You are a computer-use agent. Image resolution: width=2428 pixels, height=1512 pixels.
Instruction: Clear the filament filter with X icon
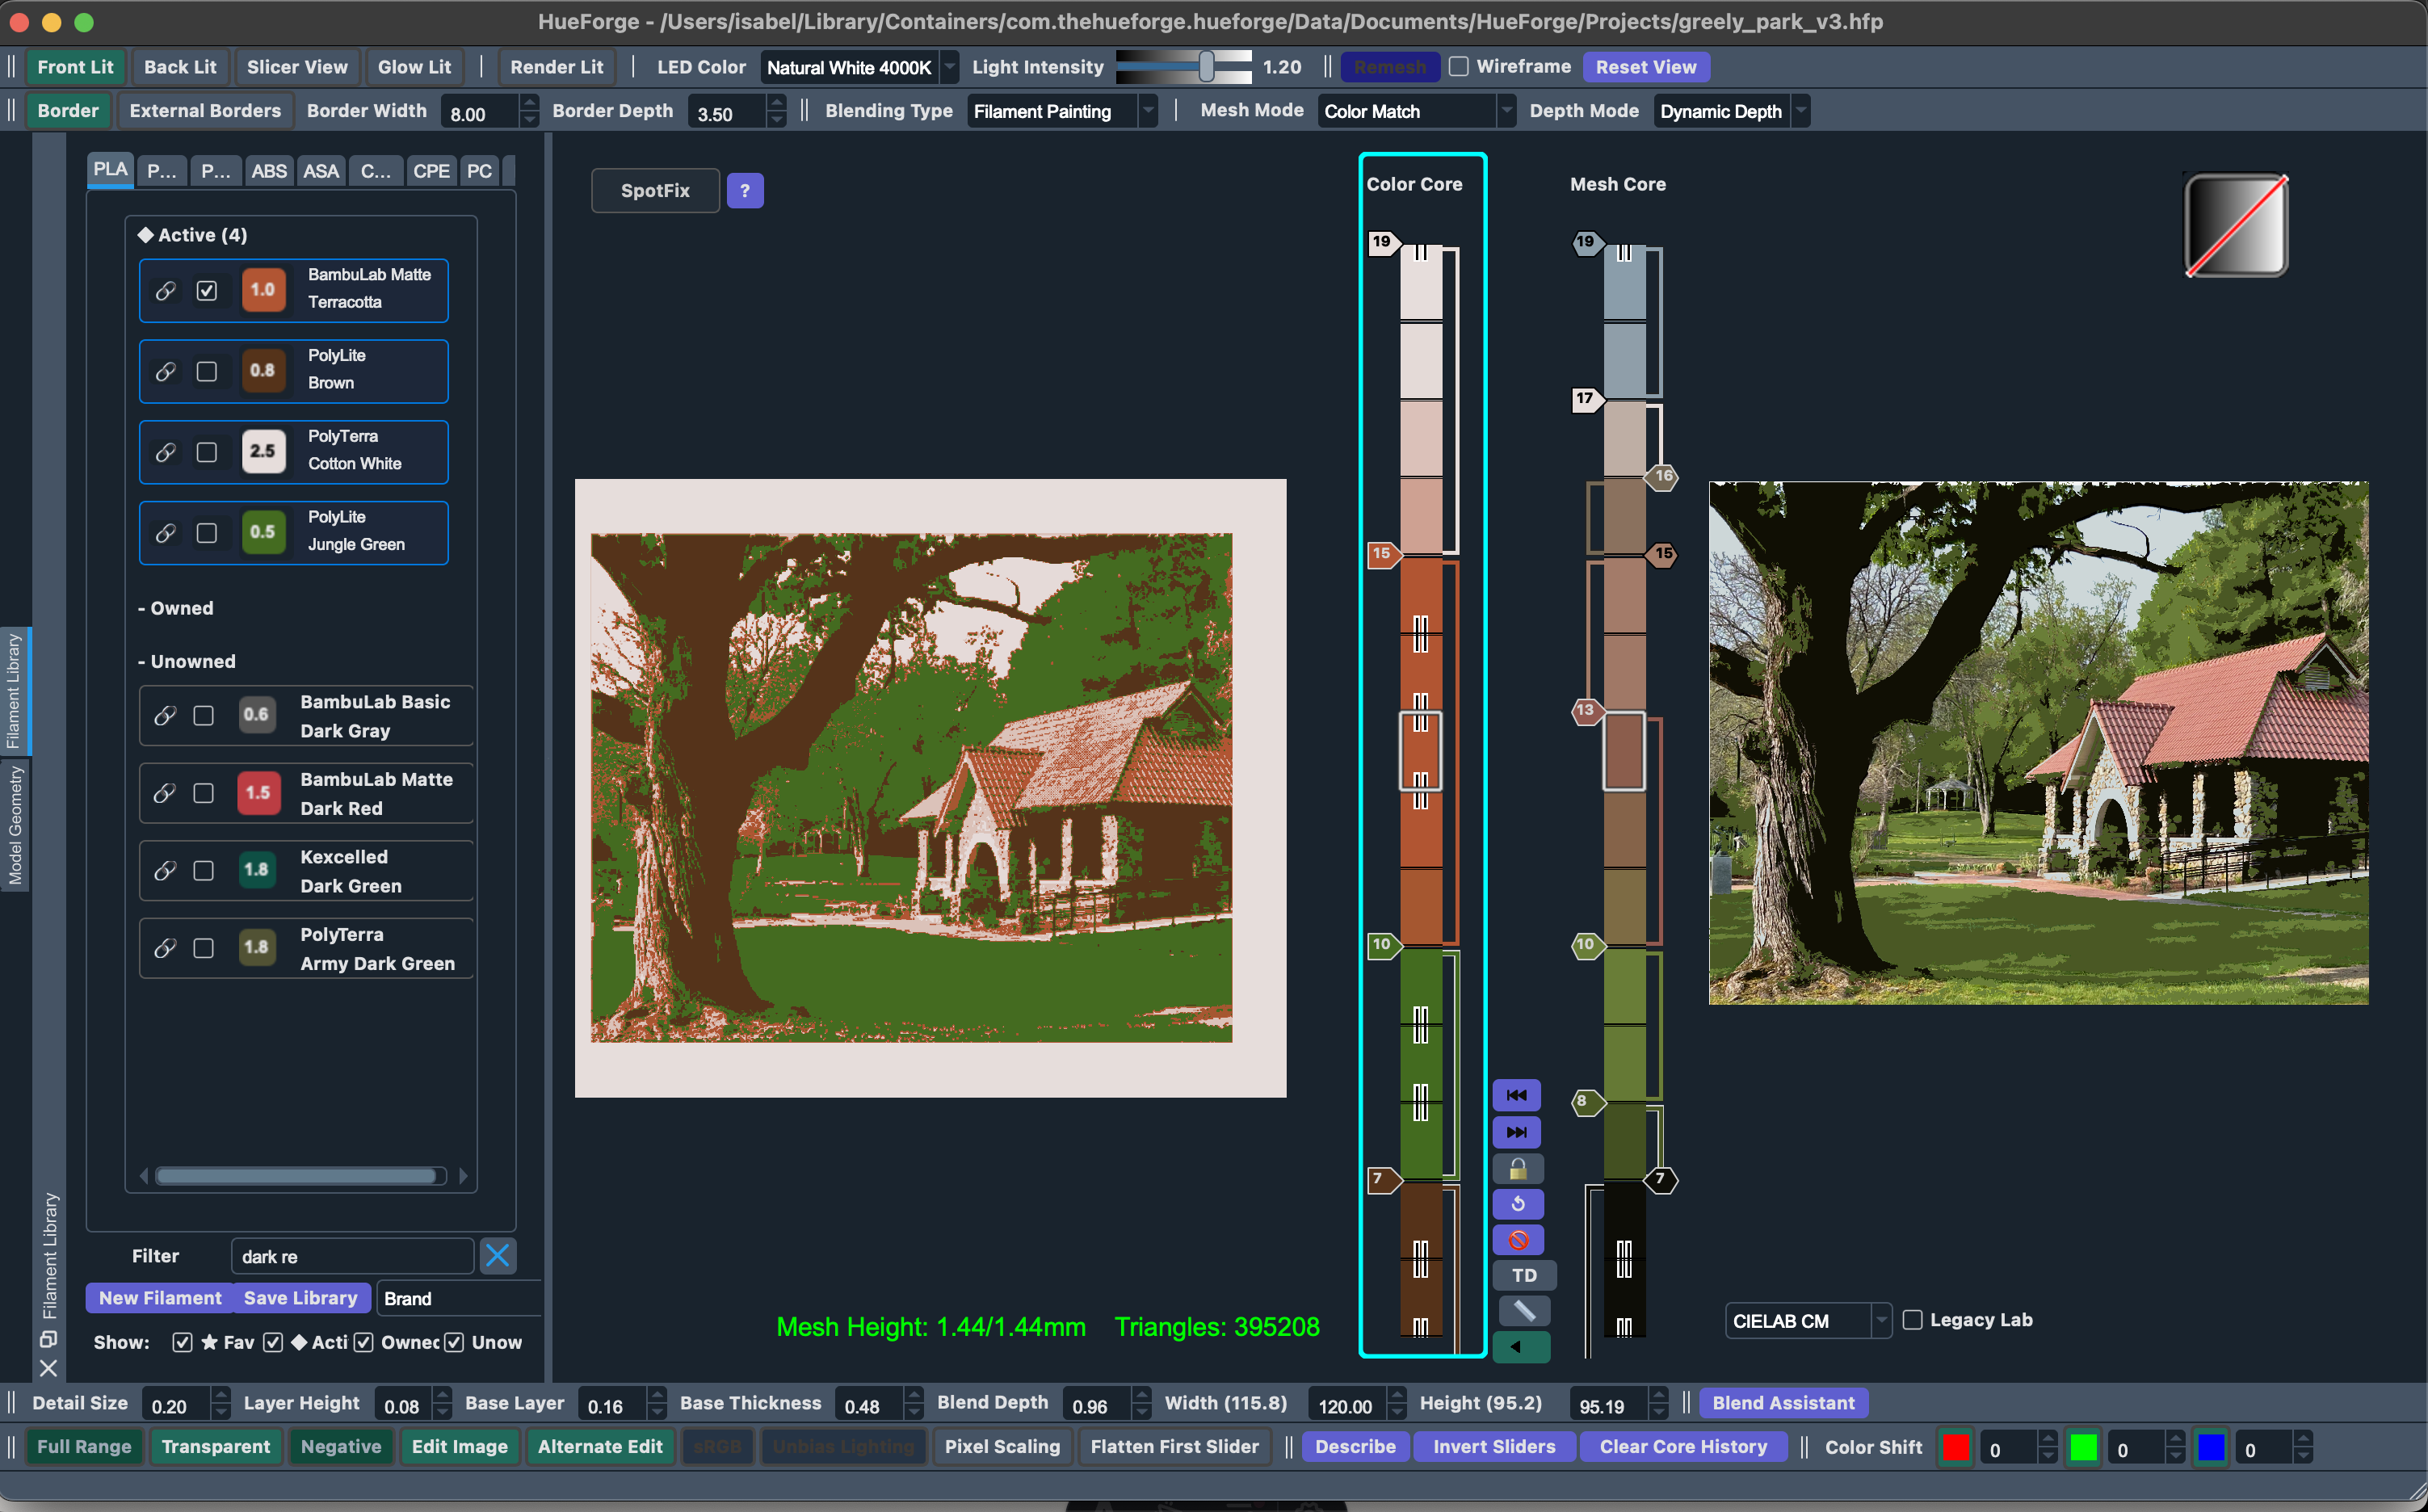point(497,1256)
